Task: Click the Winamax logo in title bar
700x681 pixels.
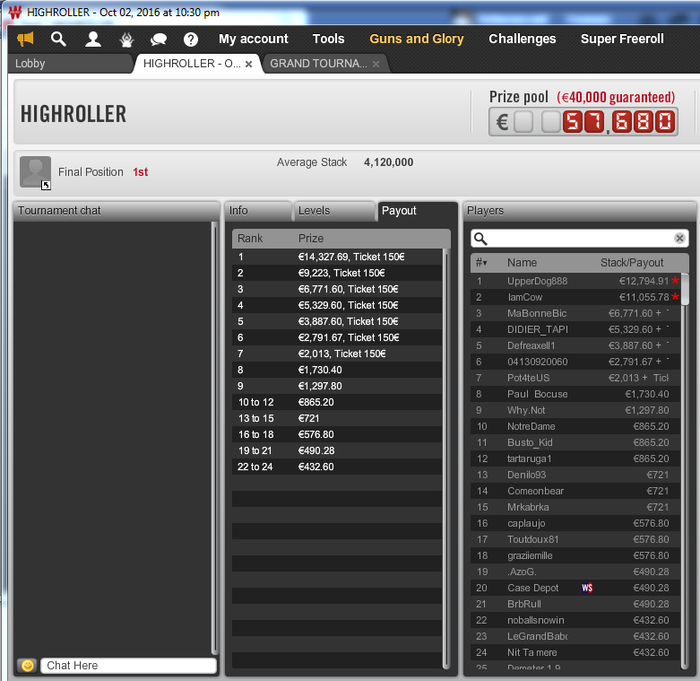Action: click(15, 12)
